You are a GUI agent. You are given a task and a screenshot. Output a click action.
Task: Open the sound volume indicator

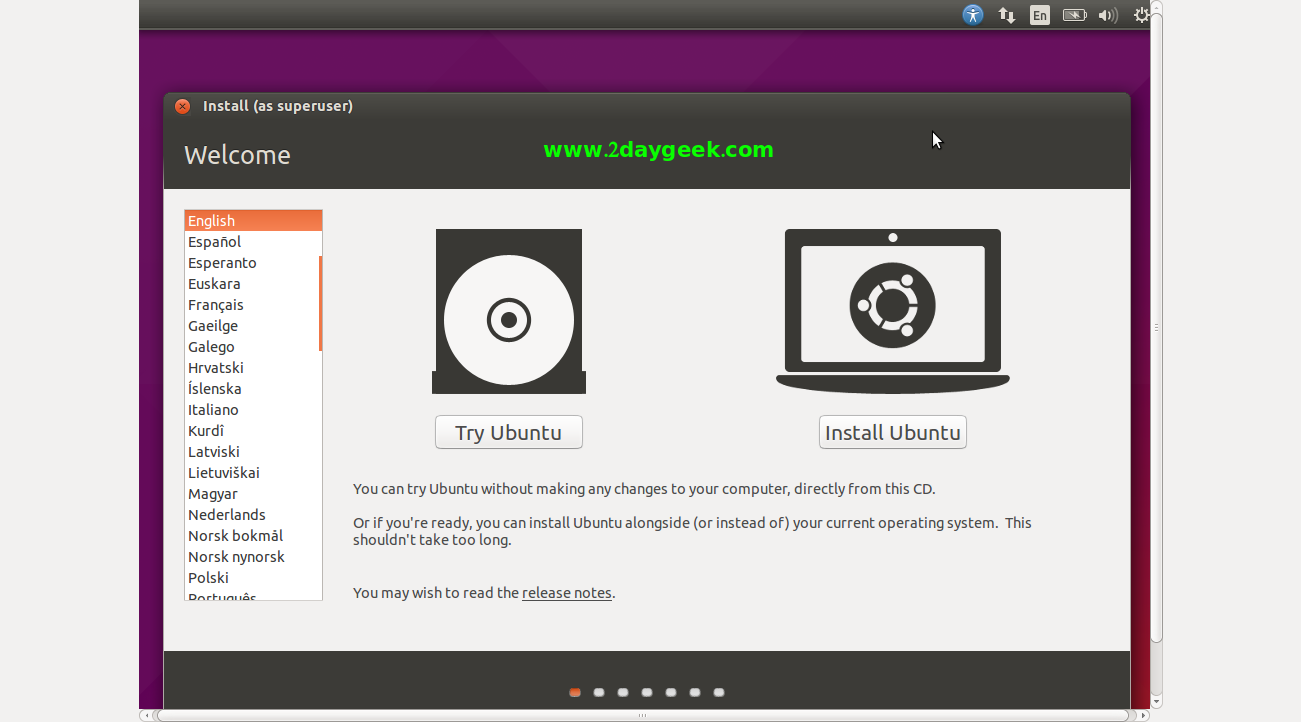[1108, 15]
